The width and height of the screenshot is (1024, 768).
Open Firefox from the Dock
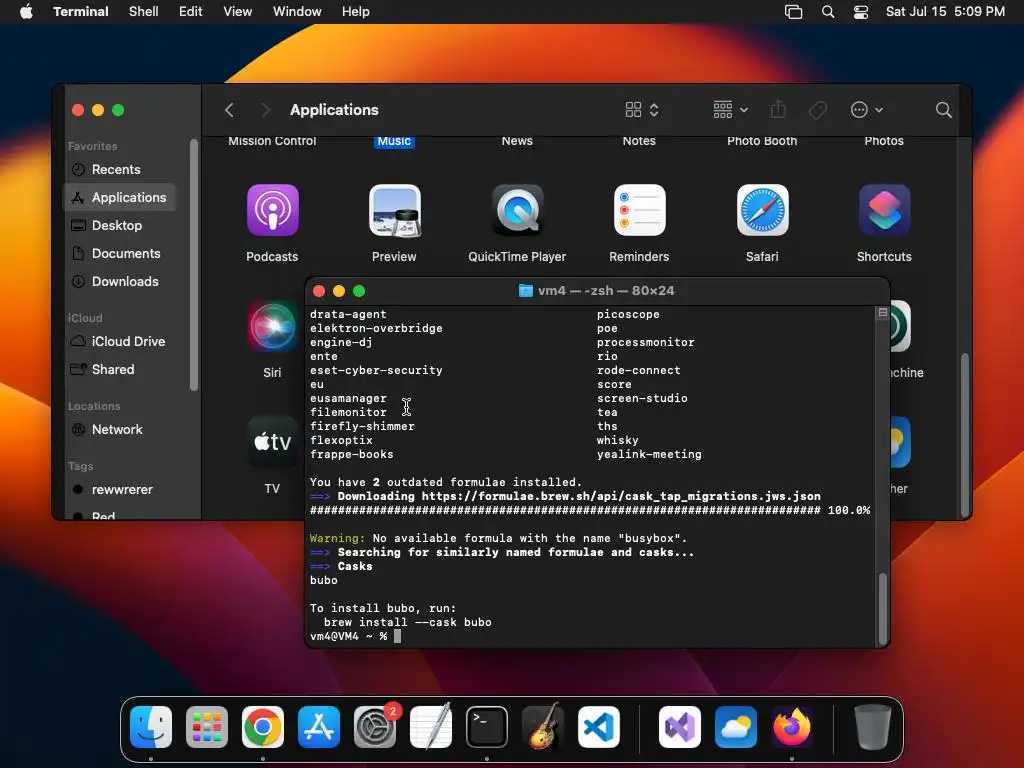(x=792, y=727)
